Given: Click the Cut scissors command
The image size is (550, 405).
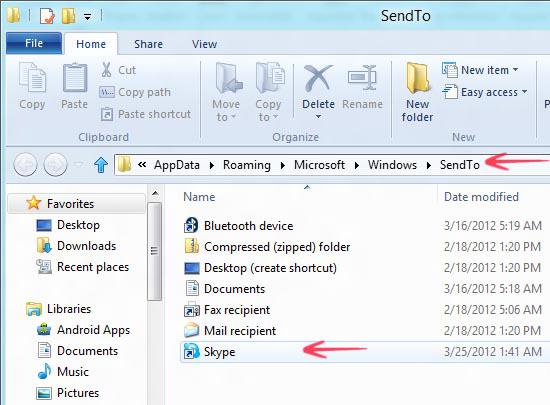Looking at the screenshot, I should pyautogui.click(x=118, y=70).
